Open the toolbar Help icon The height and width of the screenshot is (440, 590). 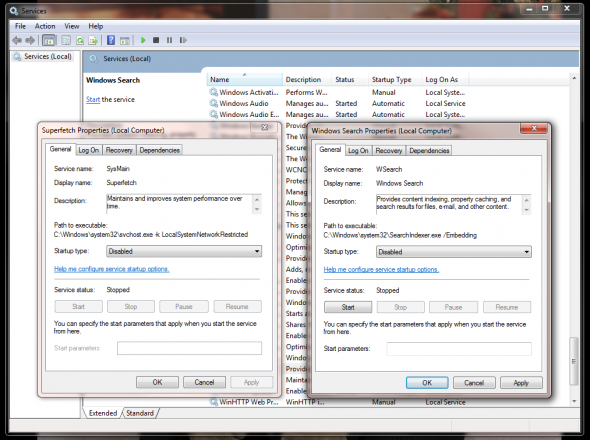point(111,40)
